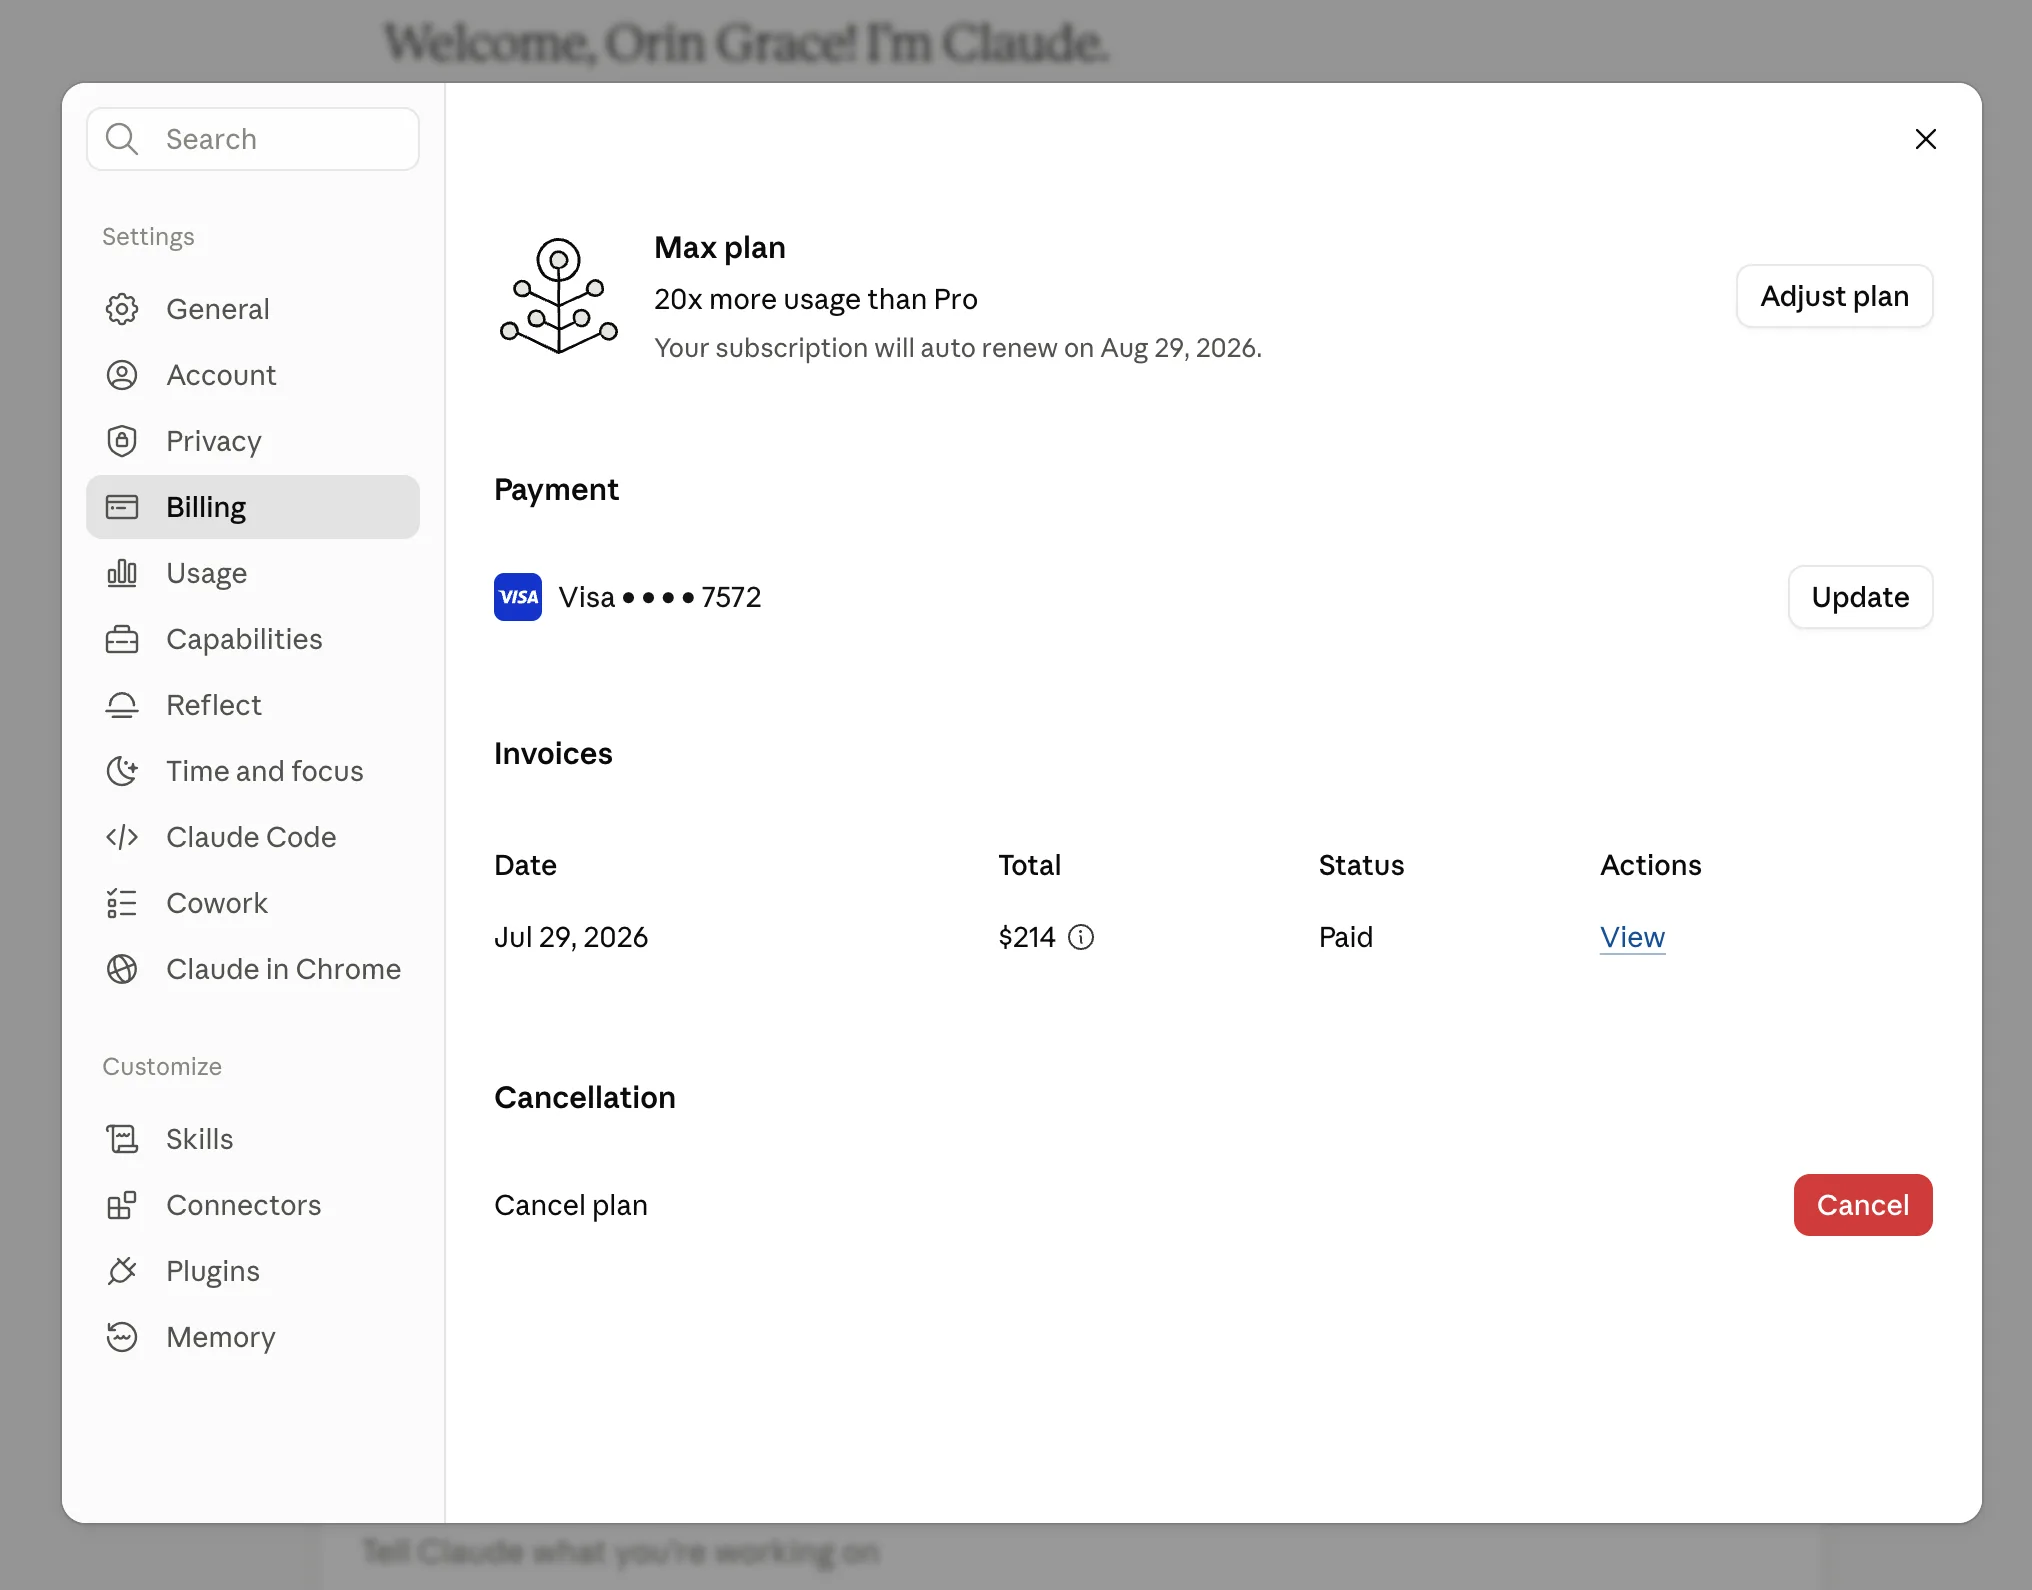Screen dimensions: 2032x1590
Task: Click the search magnifier icon
Action: [122, 139]
